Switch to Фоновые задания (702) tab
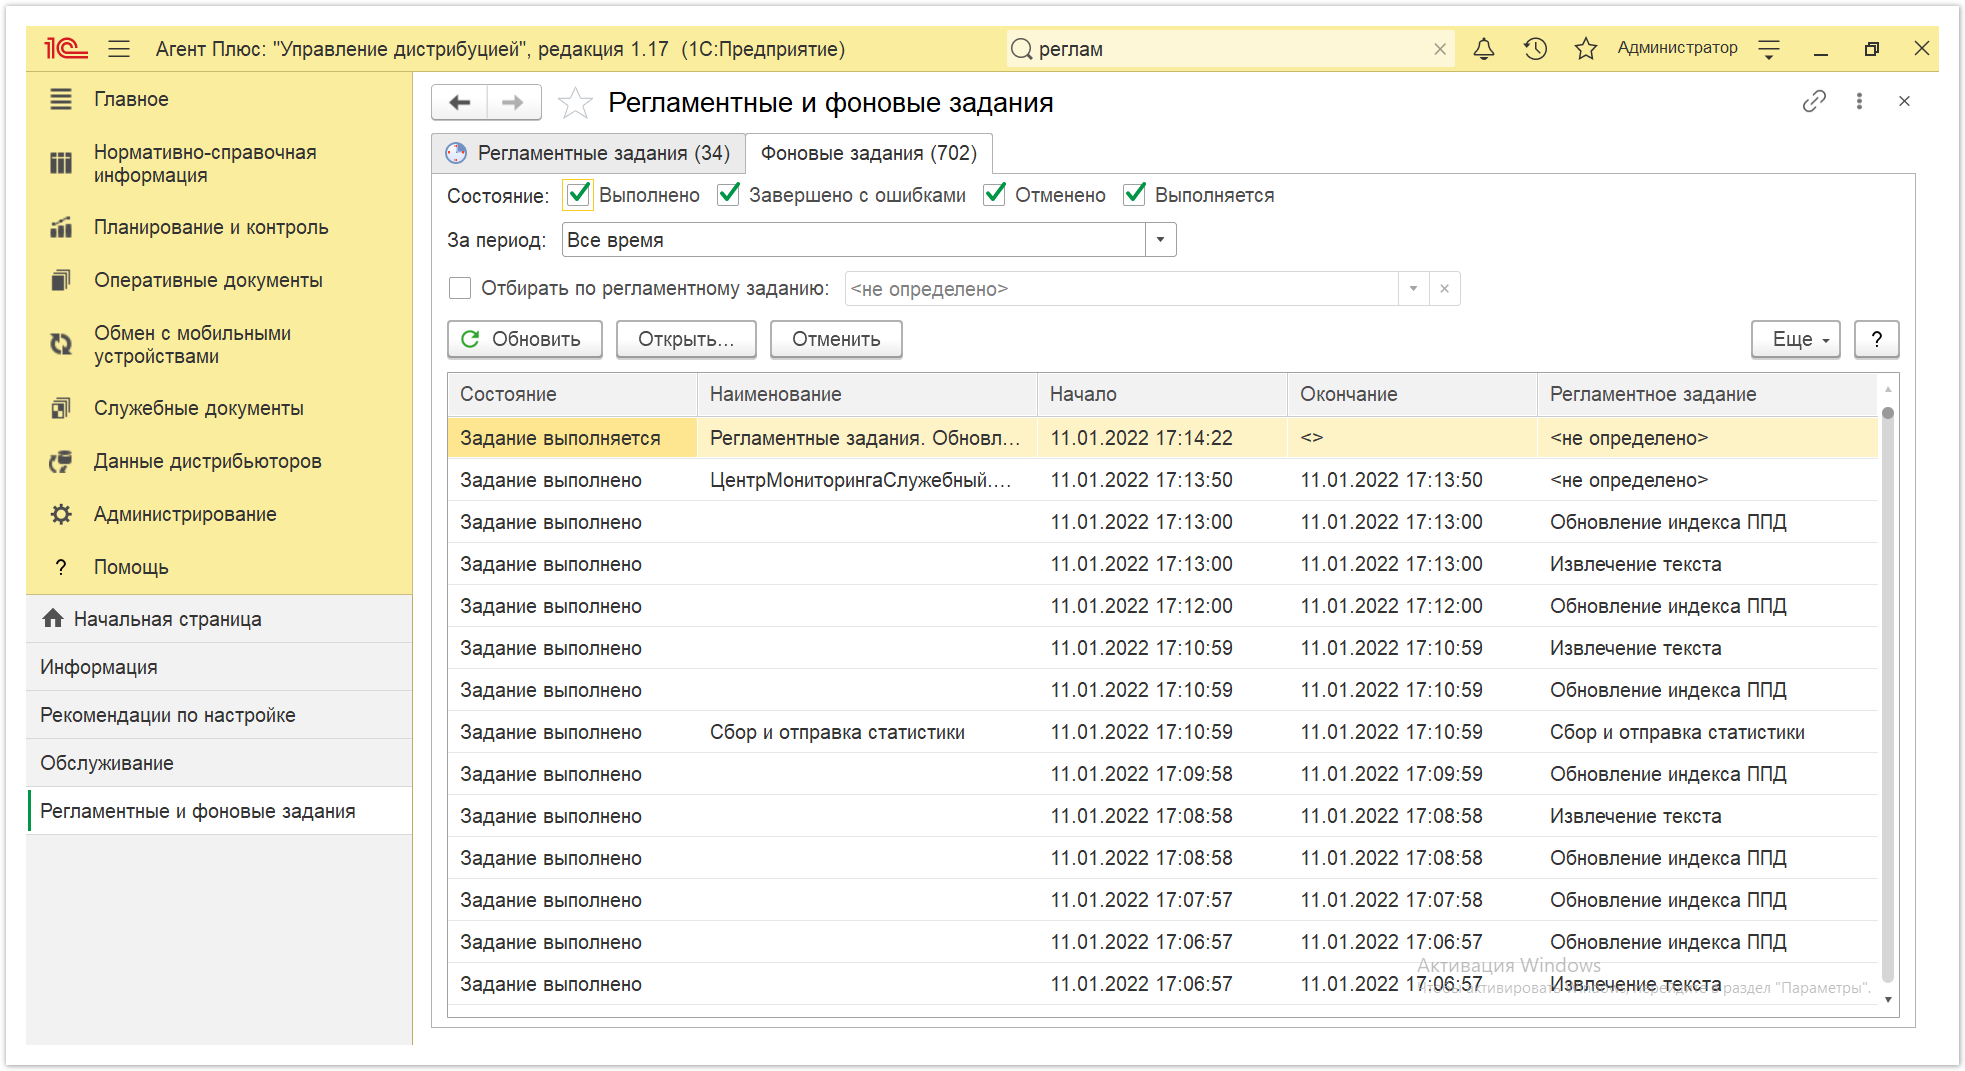This screenshot has height=1071, width=1965. (x=869, y=153)
